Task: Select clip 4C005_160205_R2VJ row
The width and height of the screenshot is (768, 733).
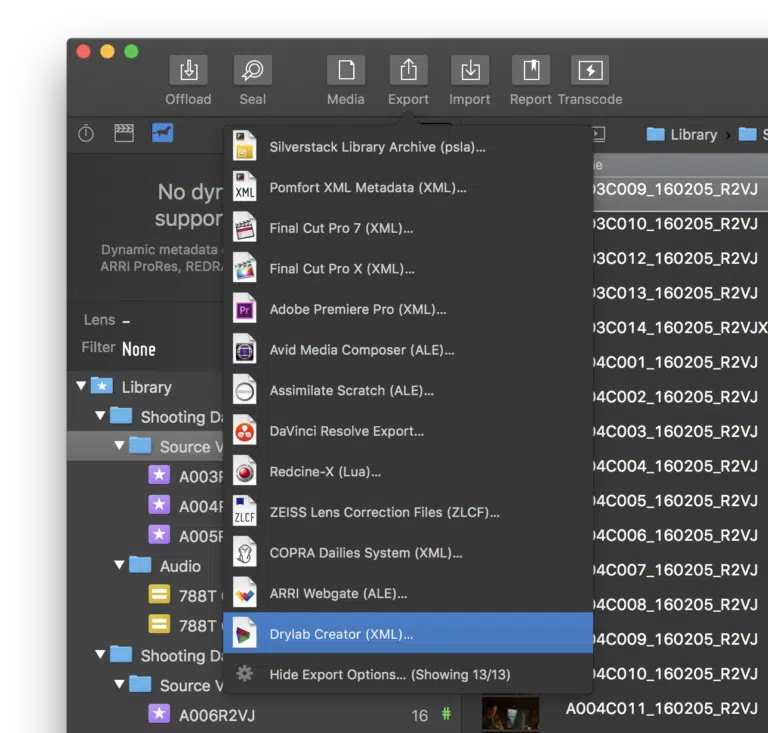Action: pyautogui.click(x=680, y=500)
